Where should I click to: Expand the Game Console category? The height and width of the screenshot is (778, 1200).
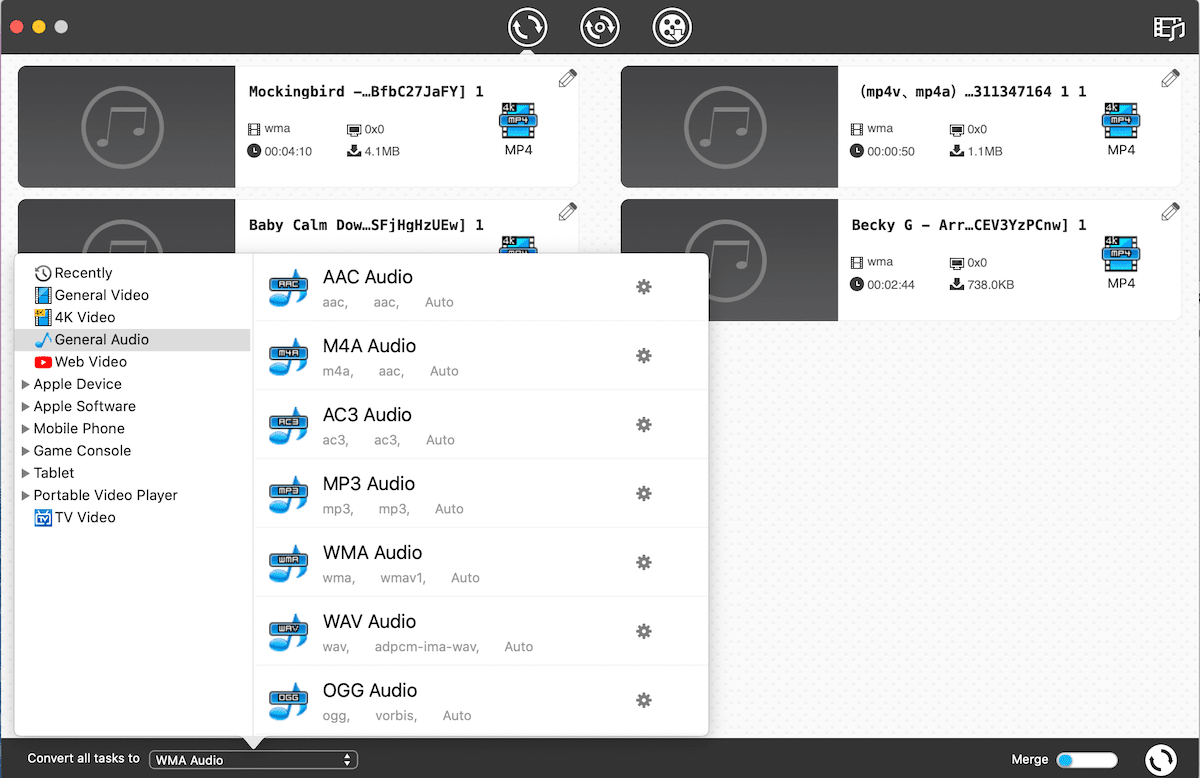pyautogui.click(x=82, y=451)
